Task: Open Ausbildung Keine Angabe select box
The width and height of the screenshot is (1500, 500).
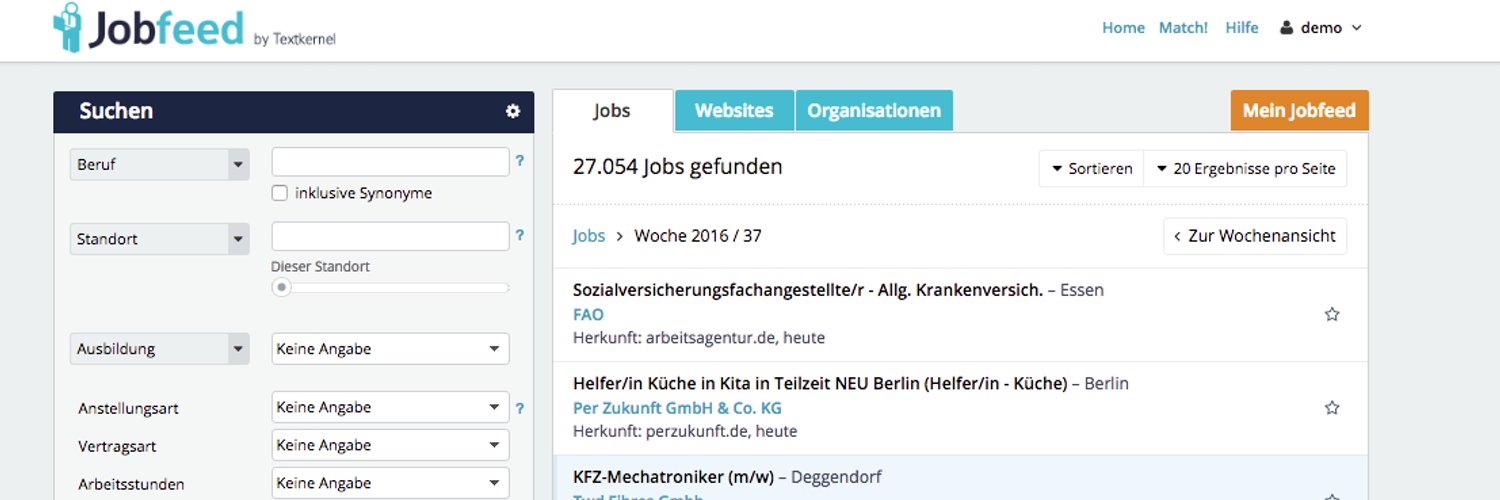Action: pyautogui.click(x=390, y=349)
